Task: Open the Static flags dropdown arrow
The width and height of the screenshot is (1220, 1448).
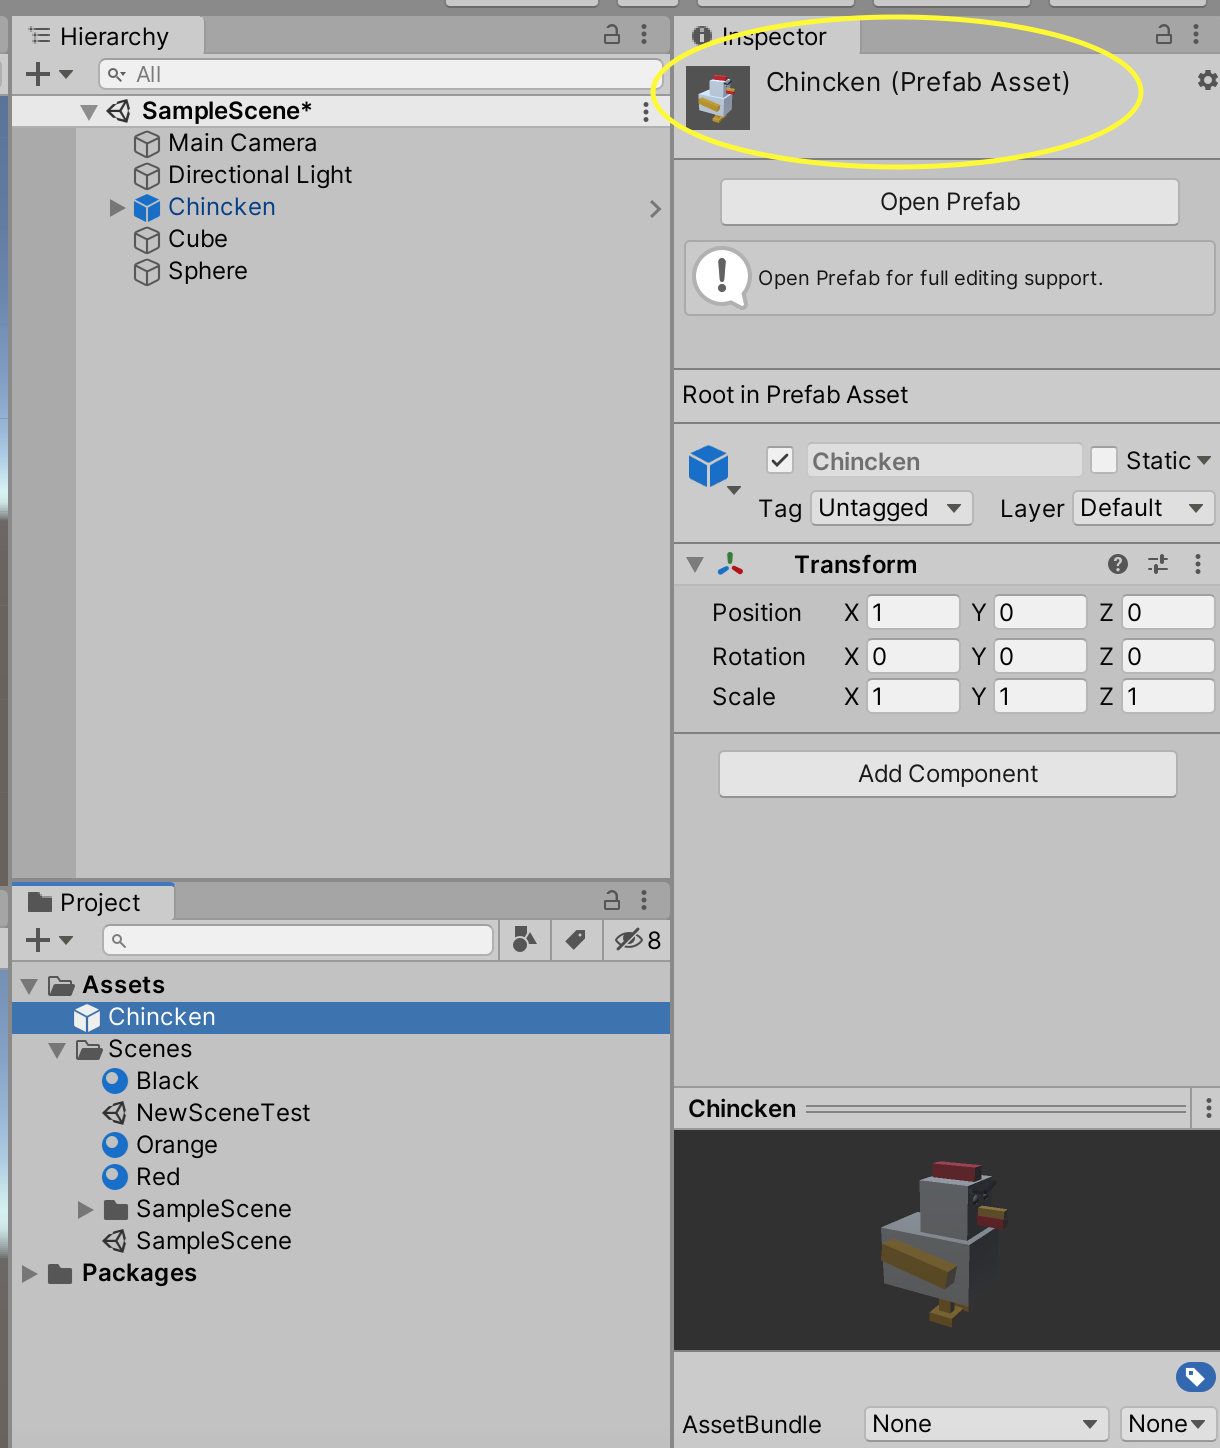Action: coord(1204,460)
